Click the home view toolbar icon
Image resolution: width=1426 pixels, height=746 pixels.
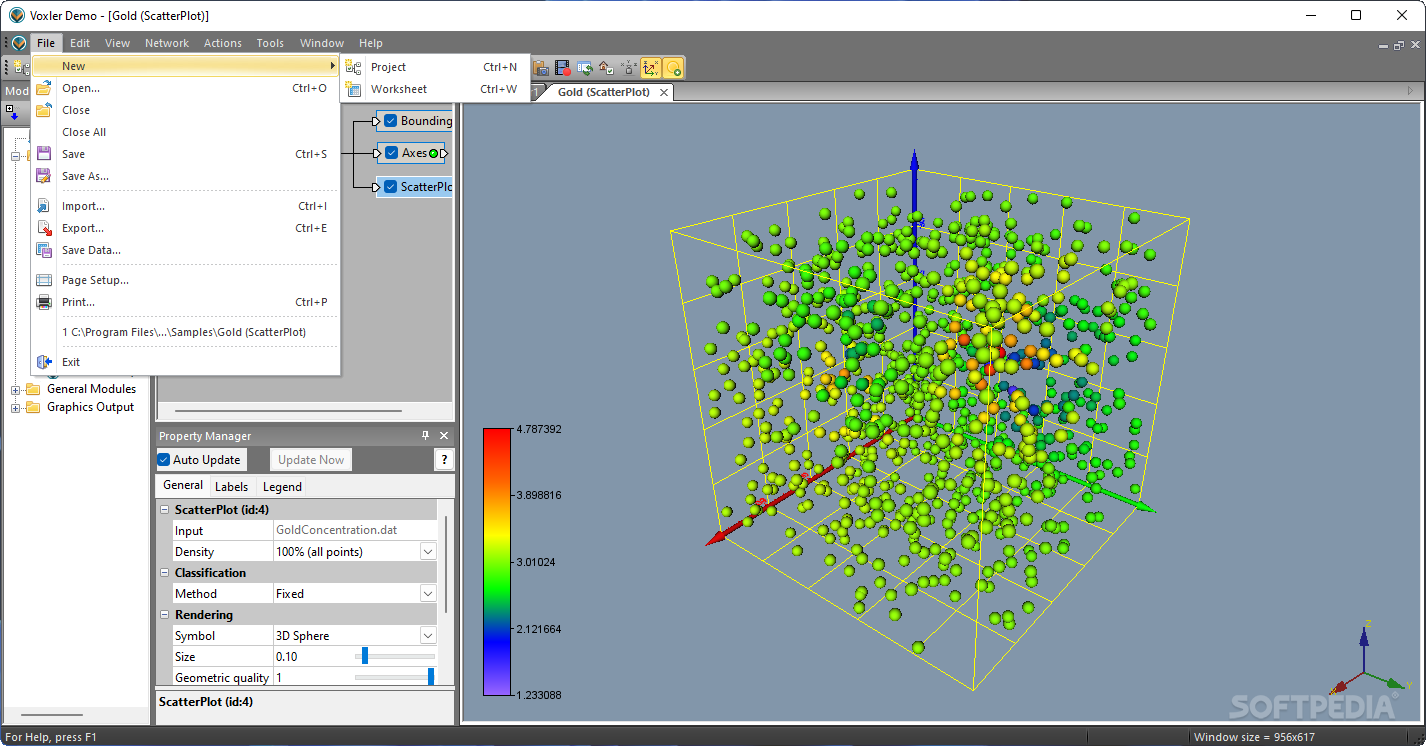point(606,67)
